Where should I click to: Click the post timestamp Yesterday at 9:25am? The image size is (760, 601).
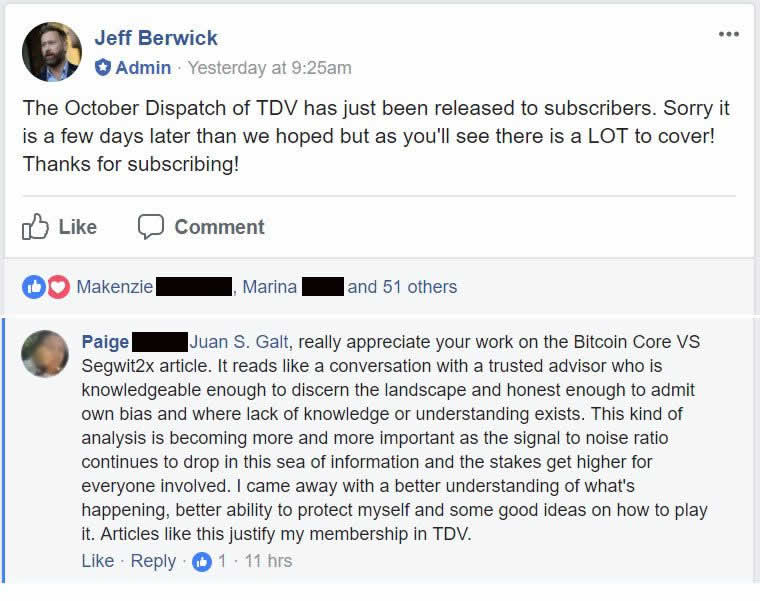270,68
